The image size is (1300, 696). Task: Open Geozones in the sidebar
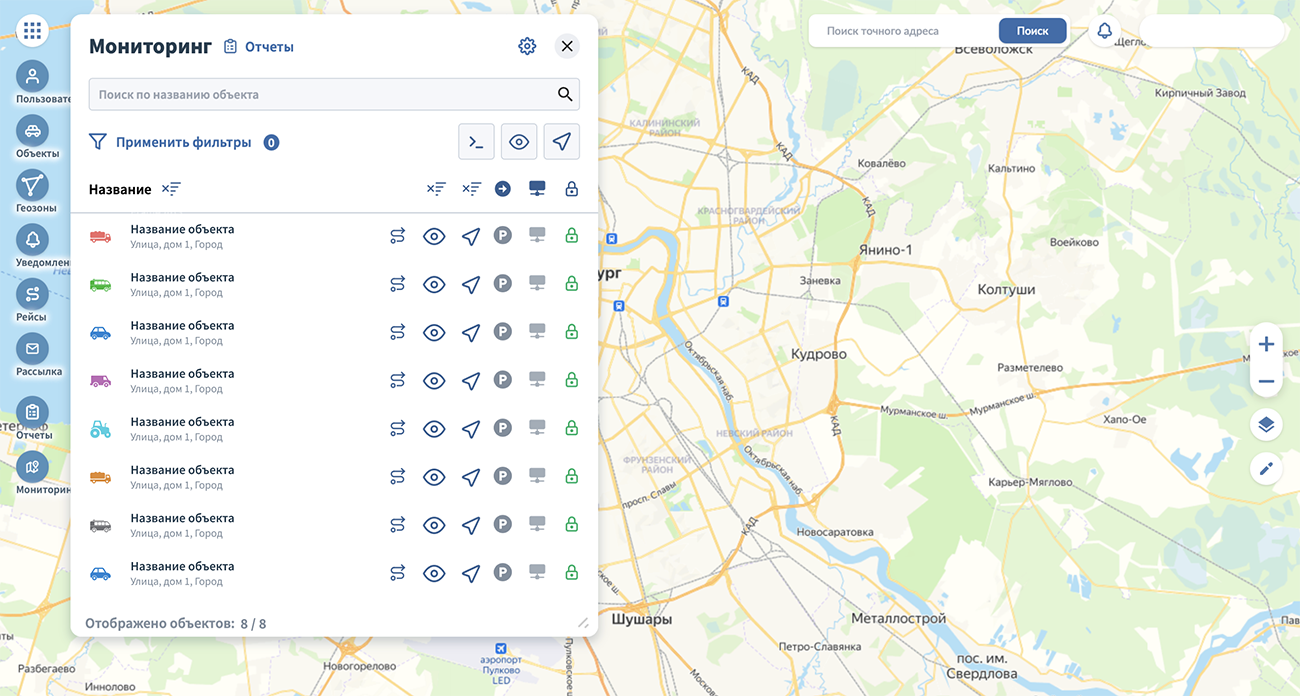click(32, 186)
